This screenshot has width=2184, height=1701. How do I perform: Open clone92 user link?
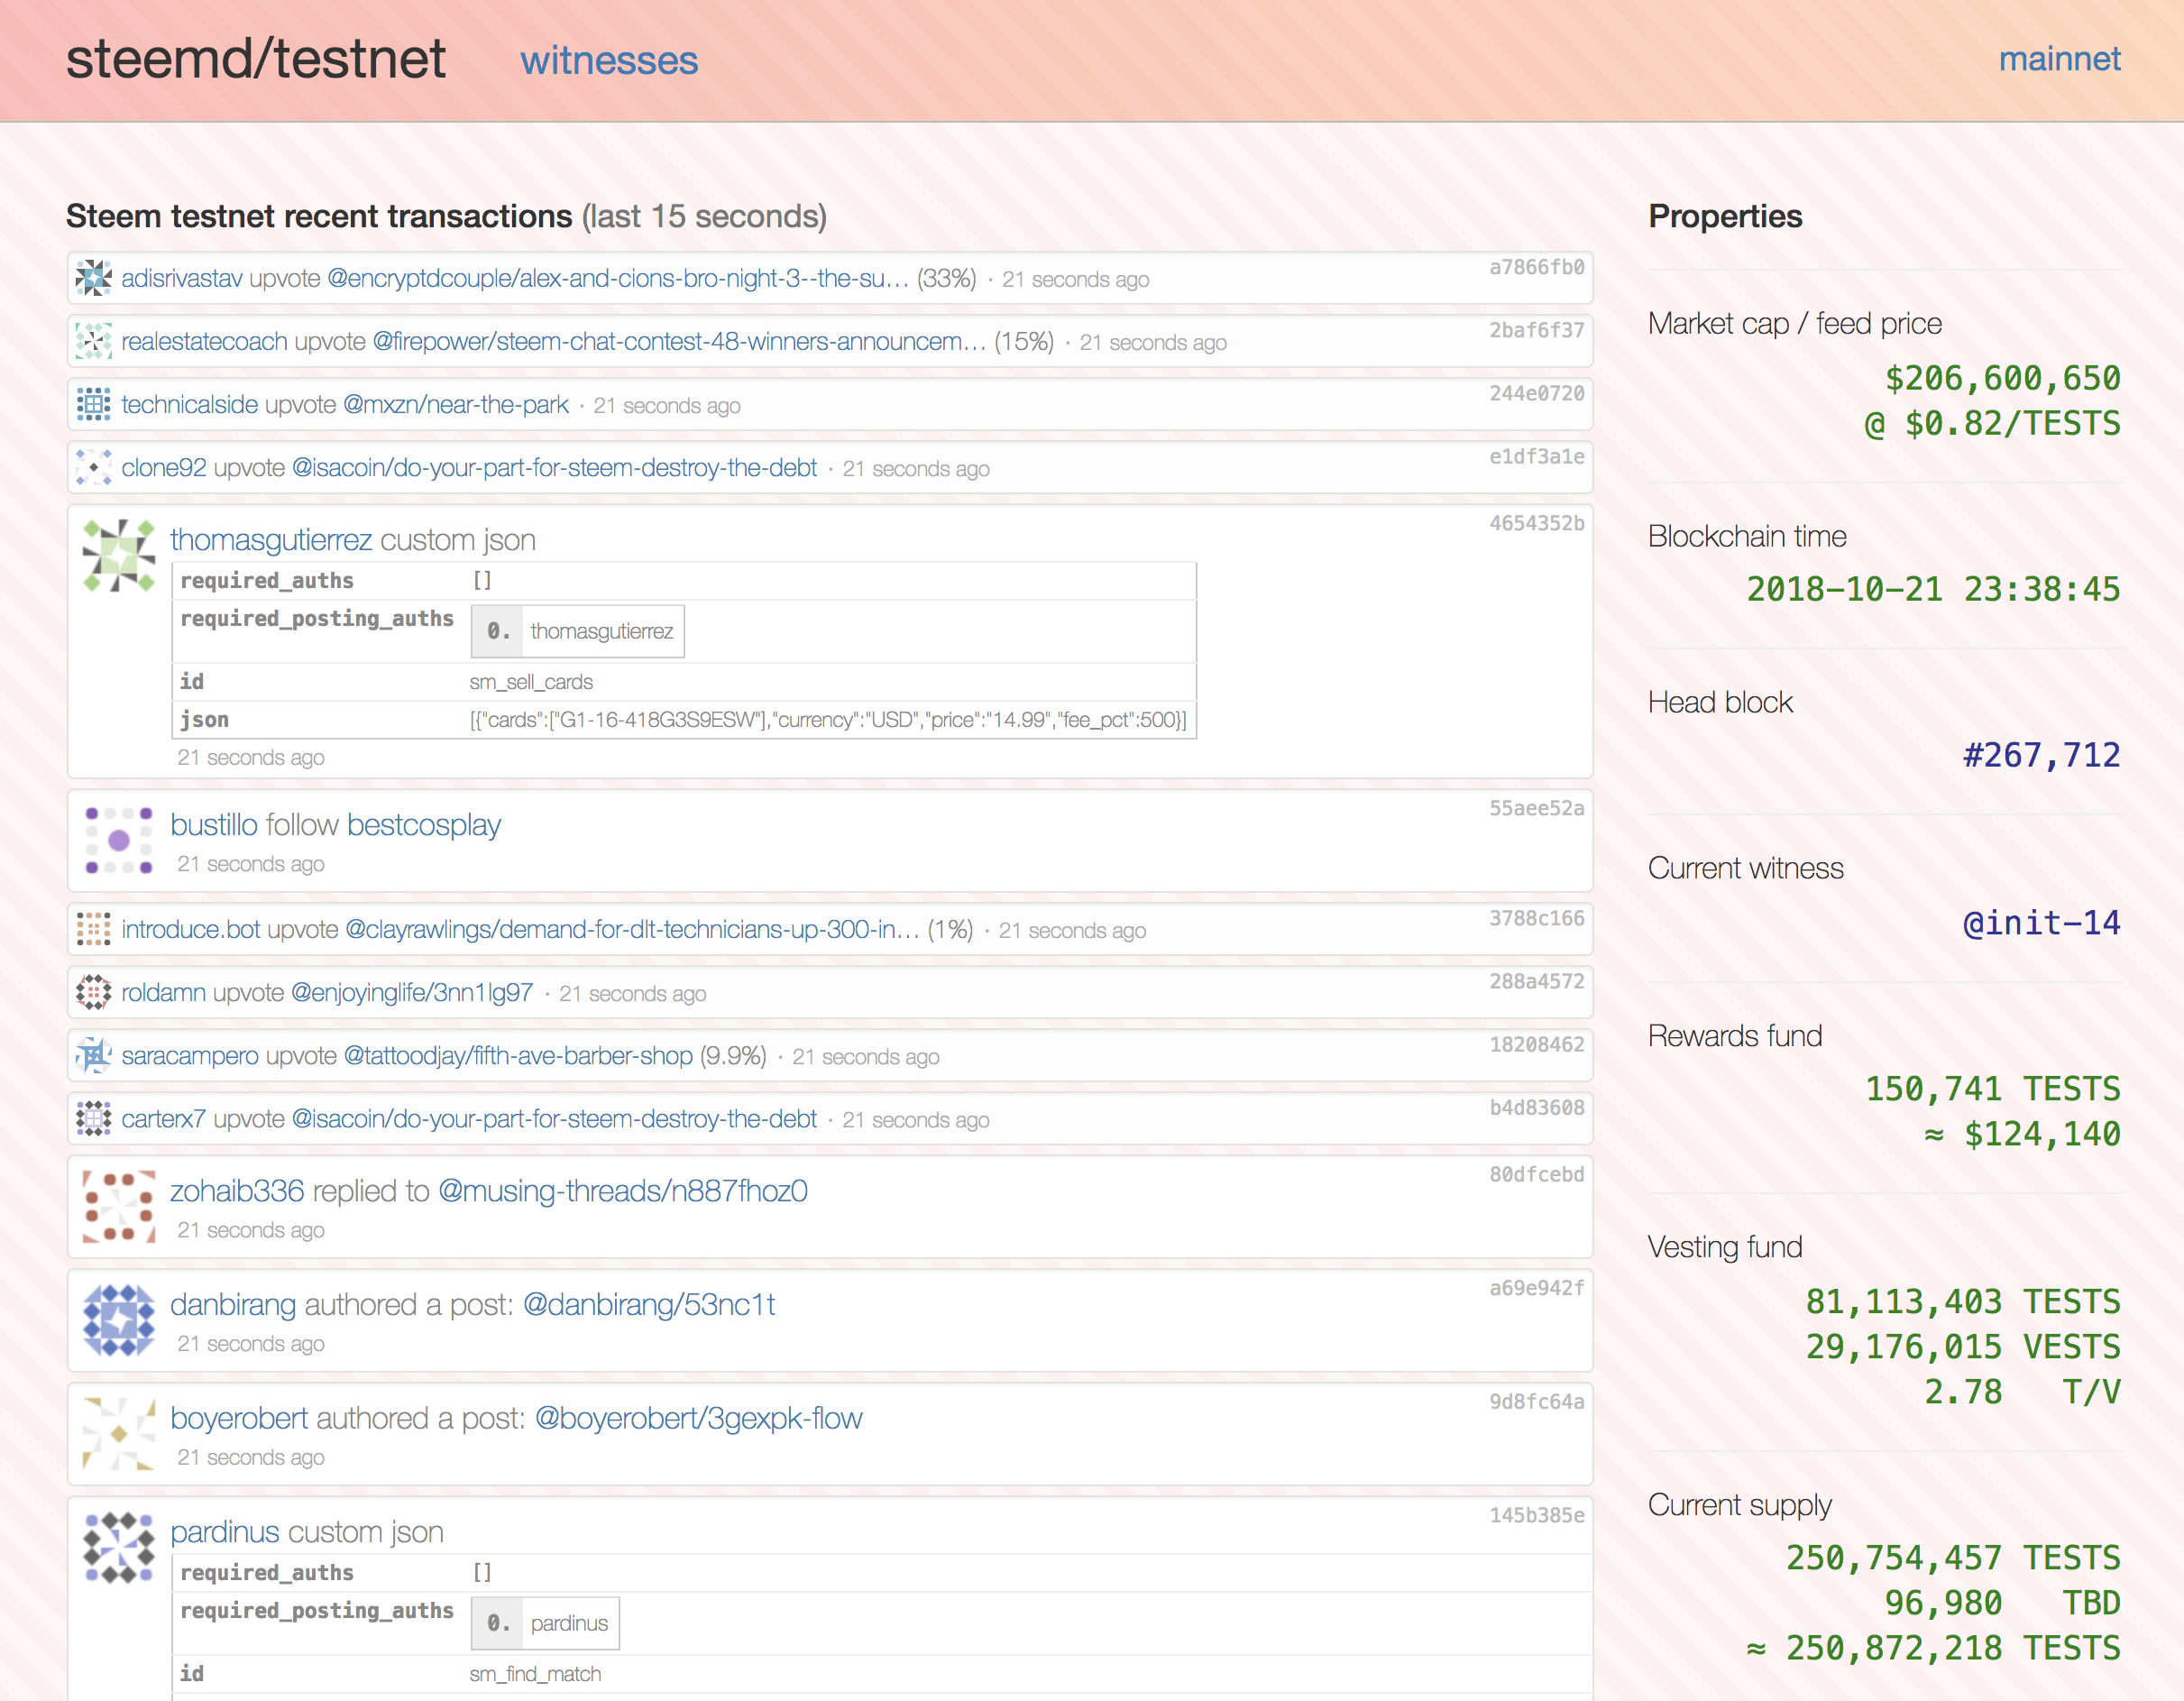pos(164,467)
